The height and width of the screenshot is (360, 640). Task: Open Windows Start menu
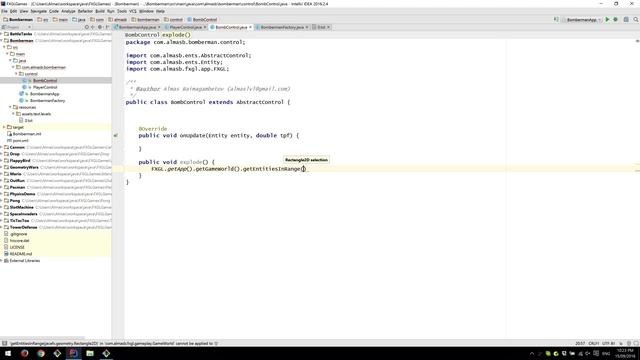[8, 353]
